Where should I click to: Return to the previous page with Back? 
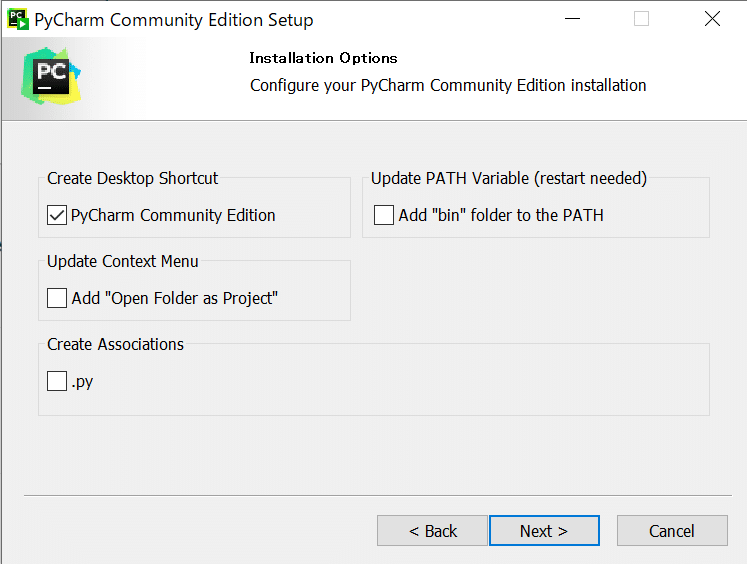433,531
